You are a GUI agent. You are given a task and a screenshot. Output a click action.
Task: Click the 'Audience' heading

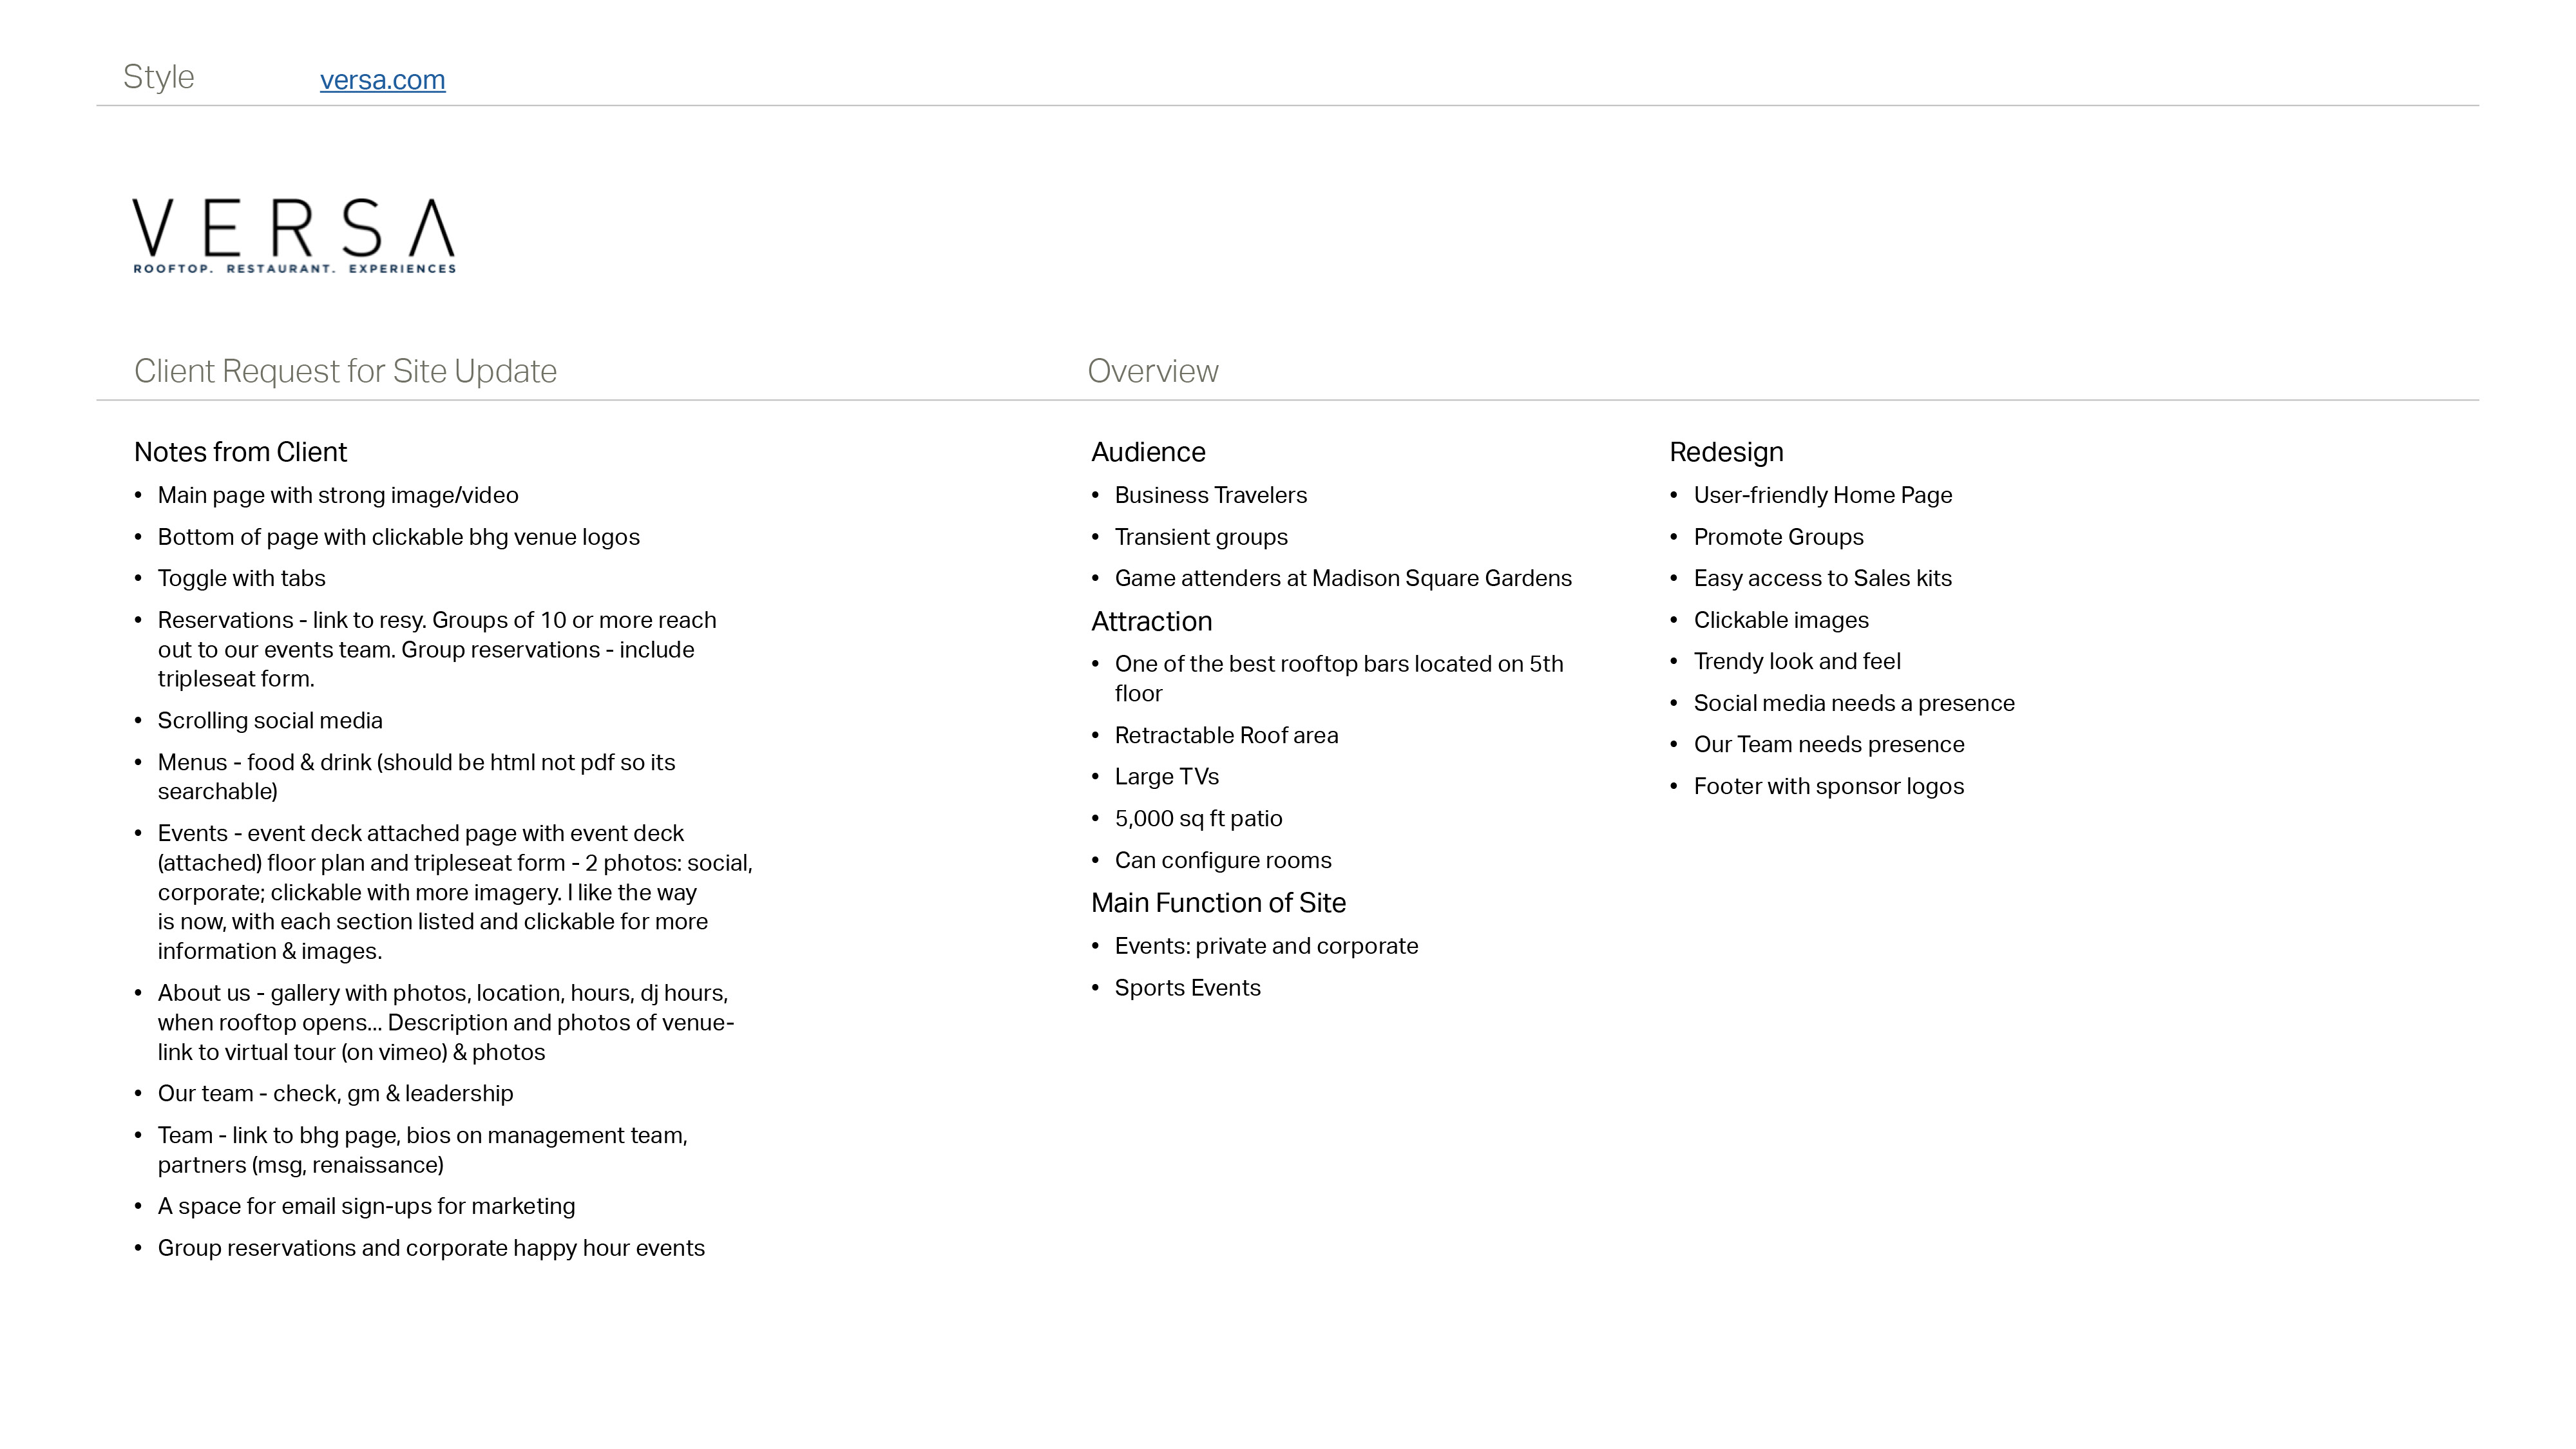point(1147,451)
